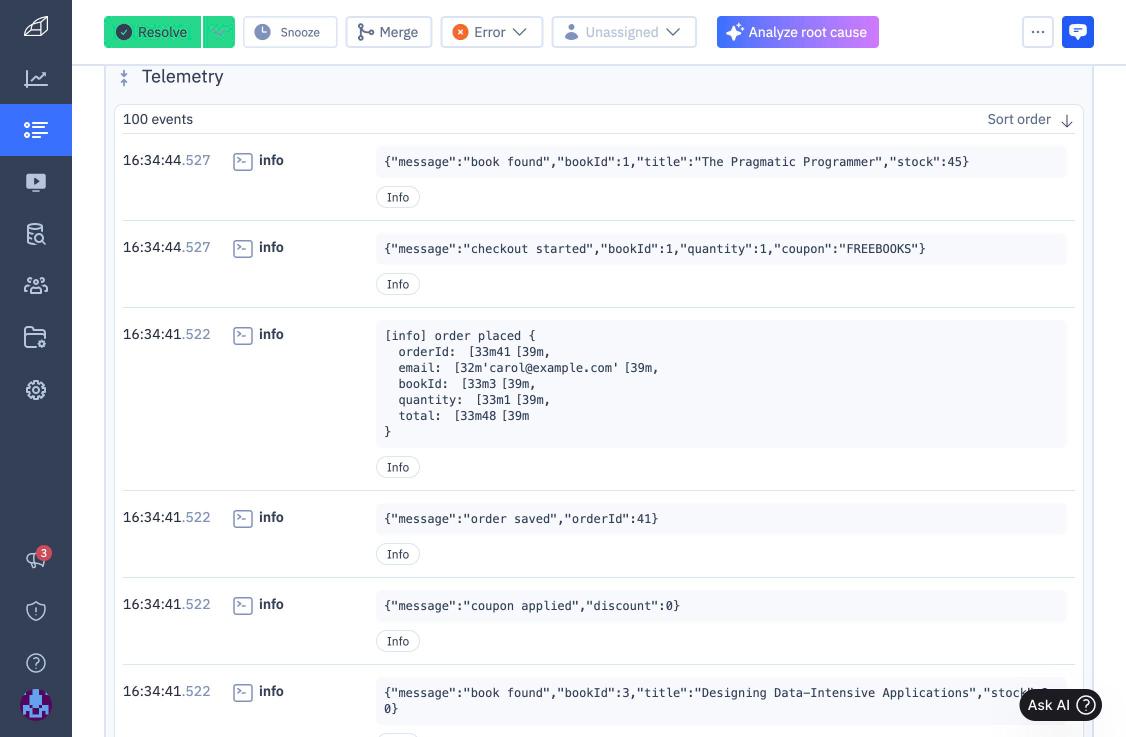The width and height of the screenshot is (1126, 737).
Task: Open announcements megaphone with 3 badge
Action: click(37, 557)
